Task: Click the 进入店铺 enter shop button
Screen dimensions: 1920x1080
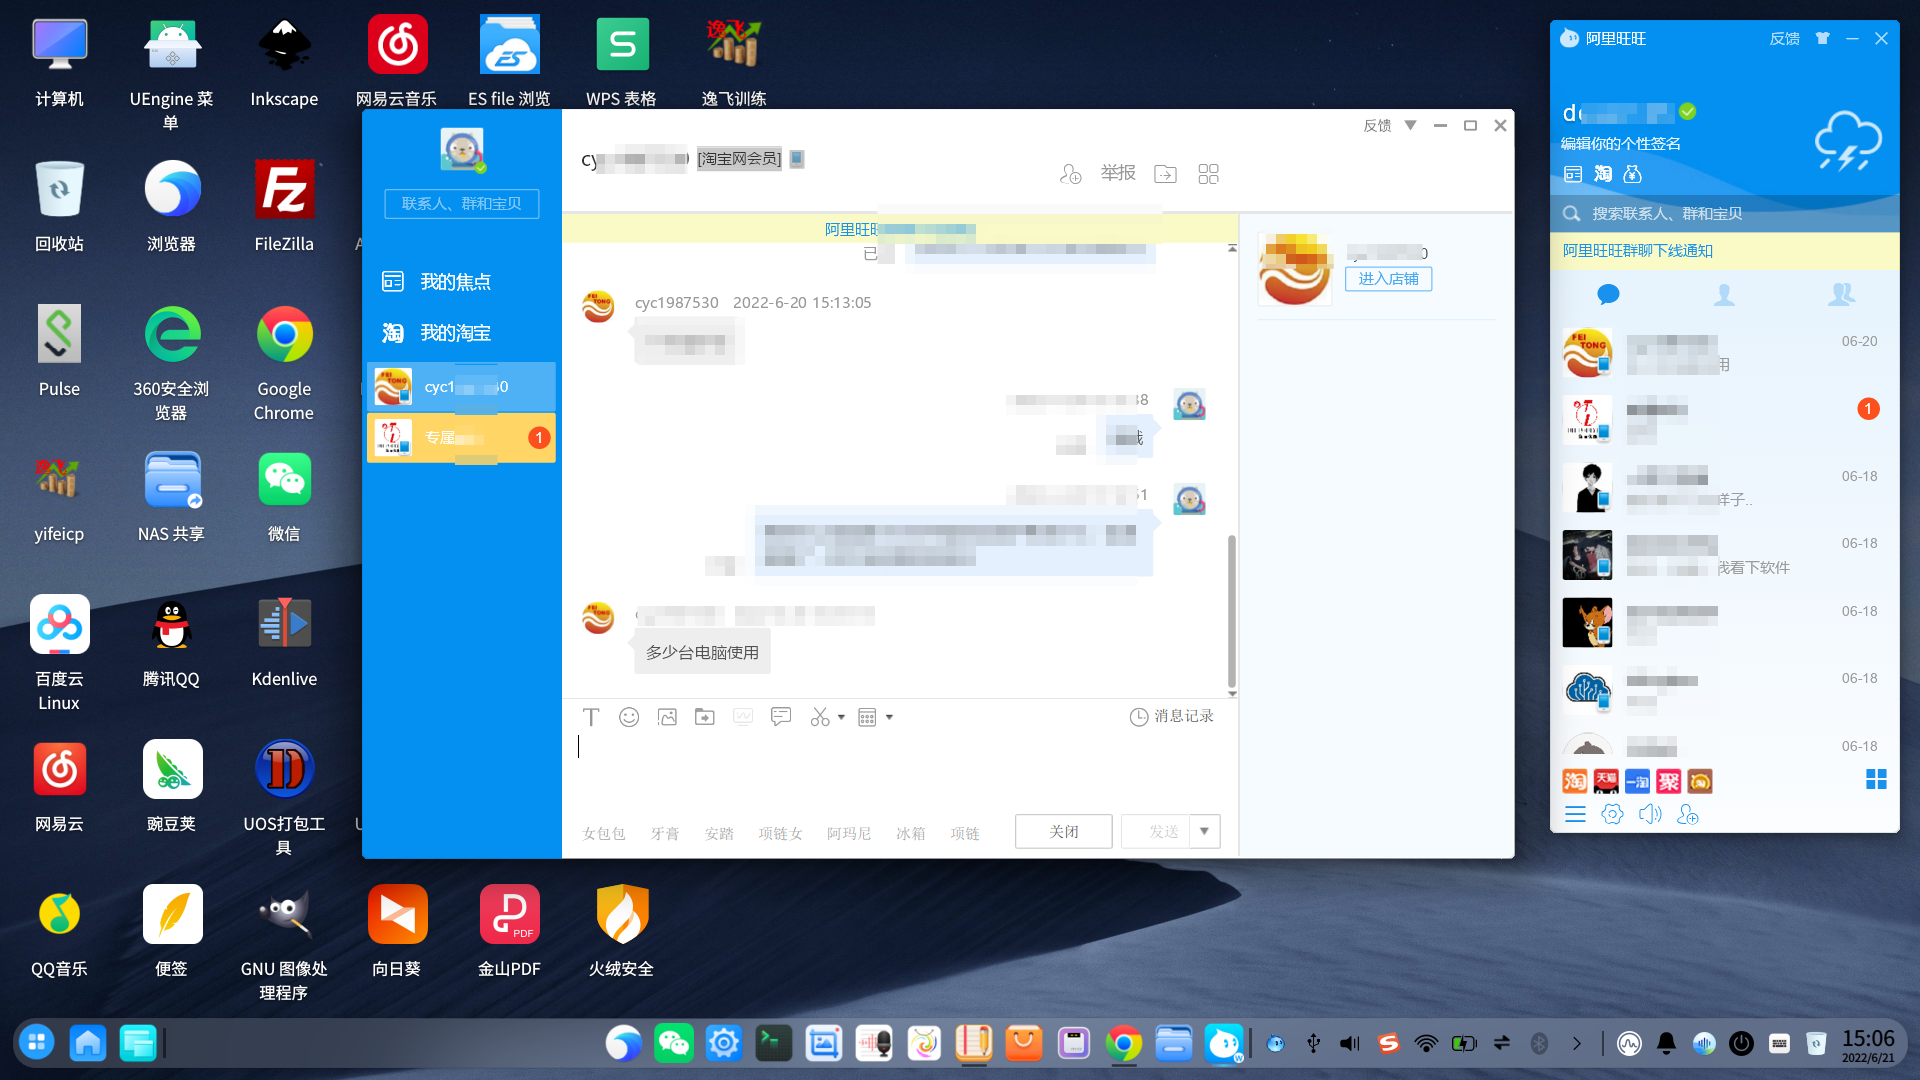Action: (1388, 279)
